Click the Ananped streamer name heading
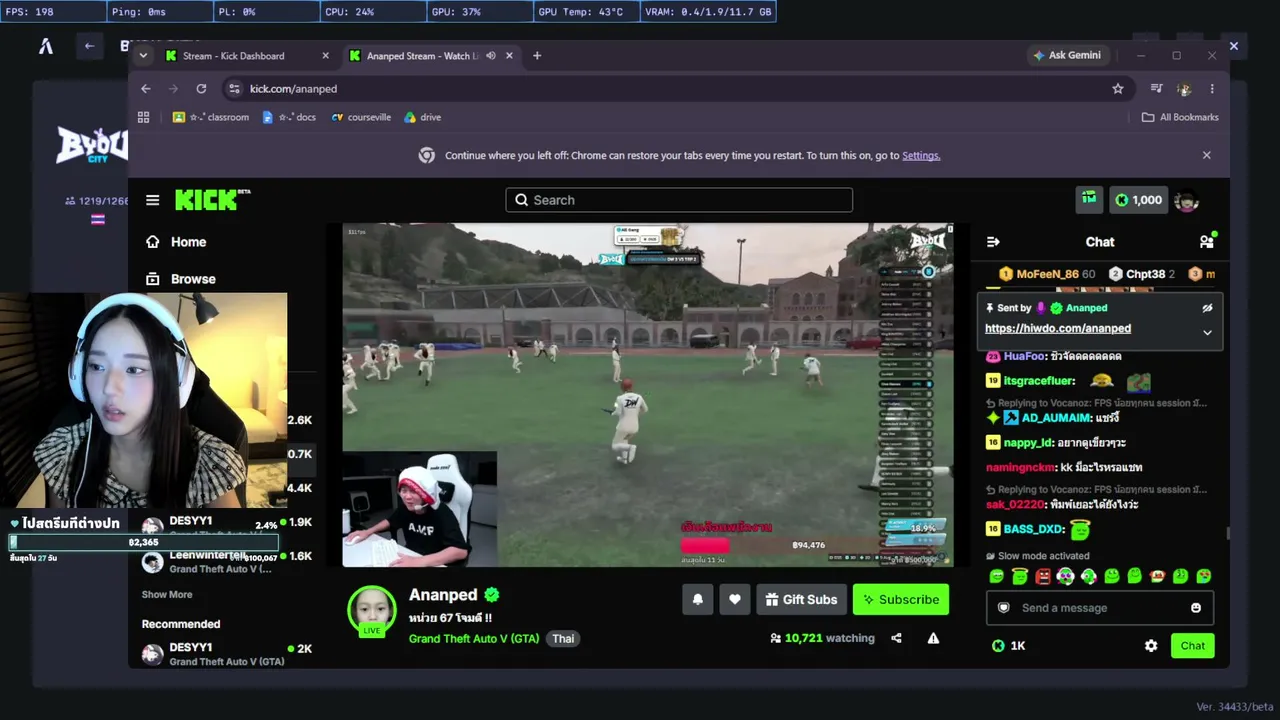The width and height of the screenshot is (1280, 720). tap(444, 595)
